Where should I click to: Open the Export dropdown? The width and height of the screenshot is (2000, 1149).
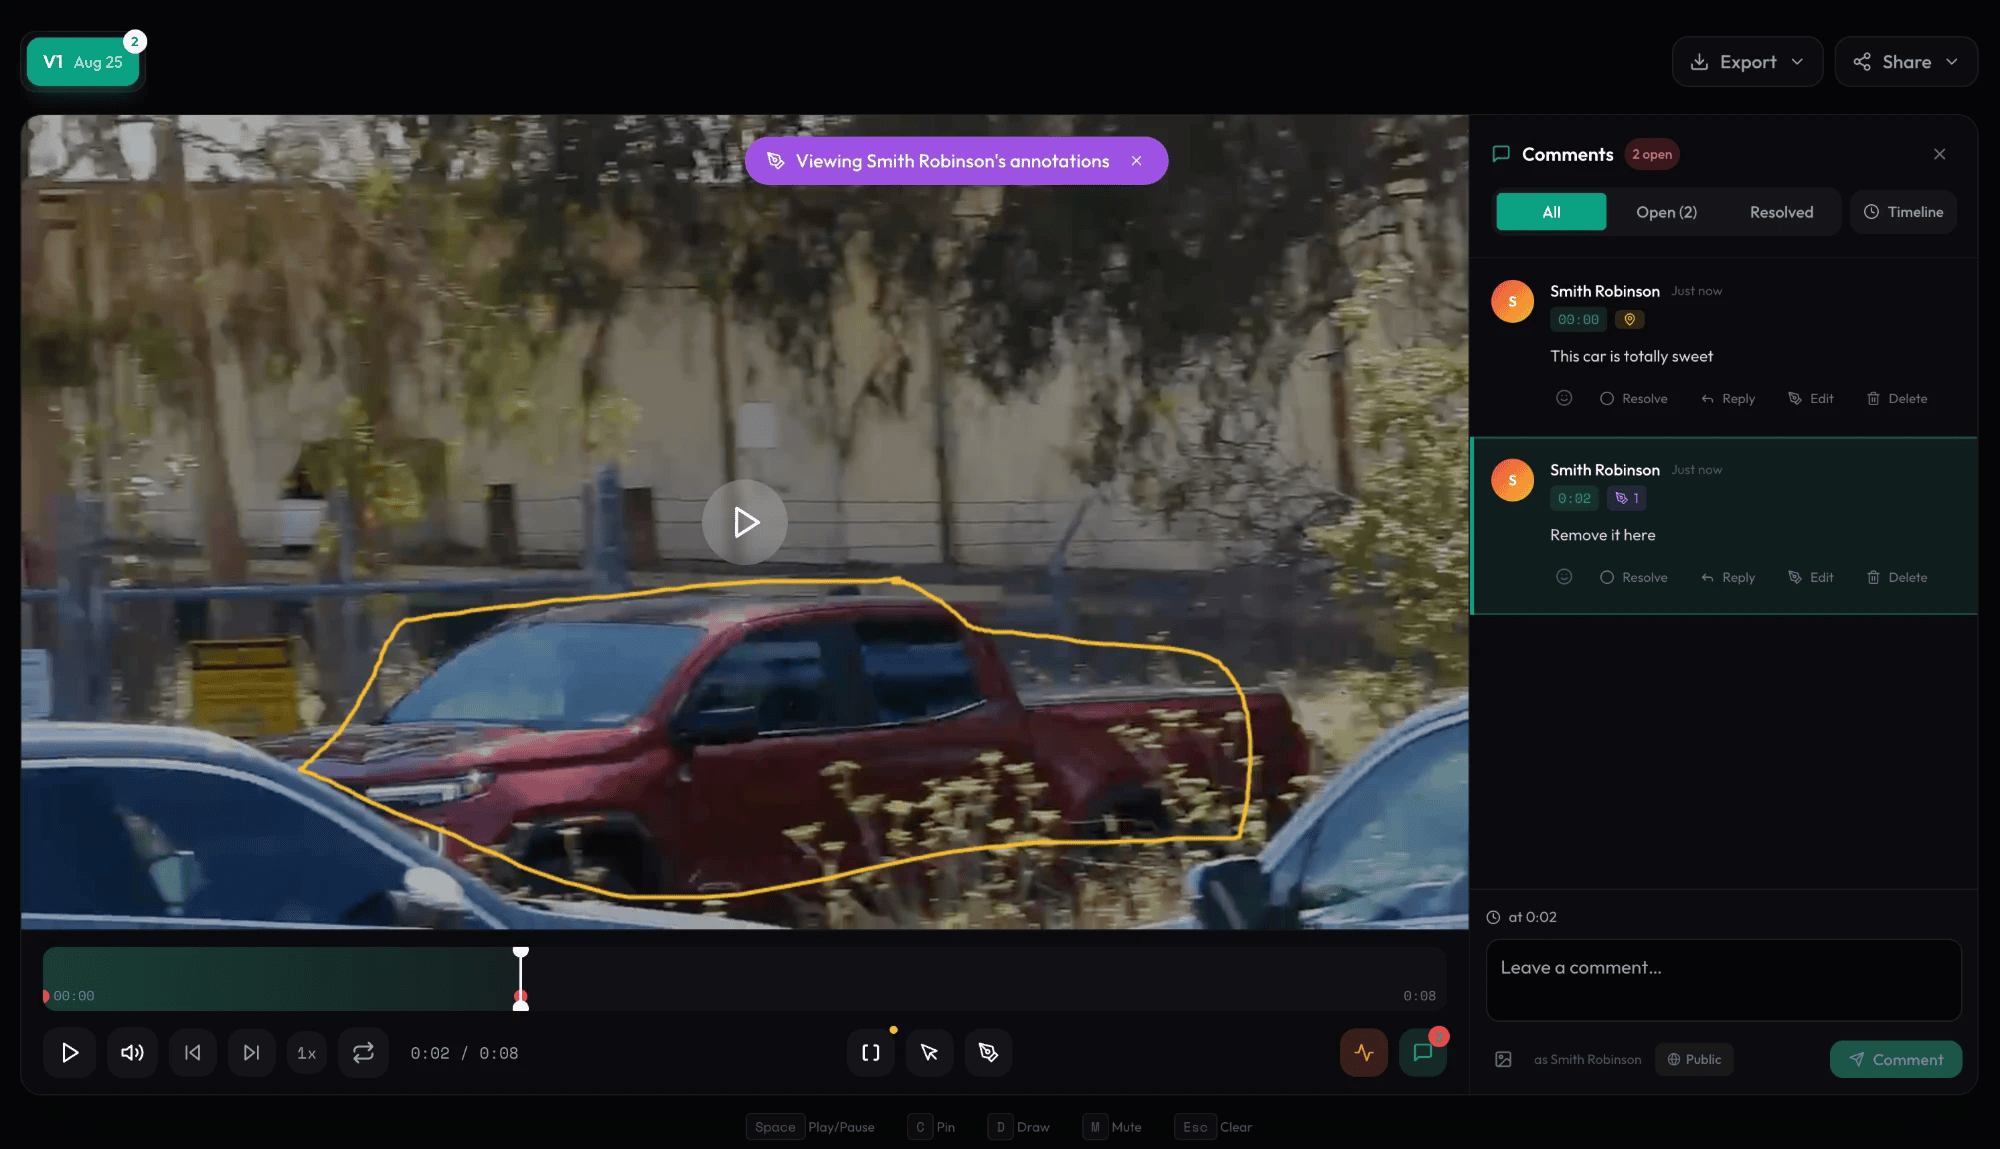point(1747,62)
